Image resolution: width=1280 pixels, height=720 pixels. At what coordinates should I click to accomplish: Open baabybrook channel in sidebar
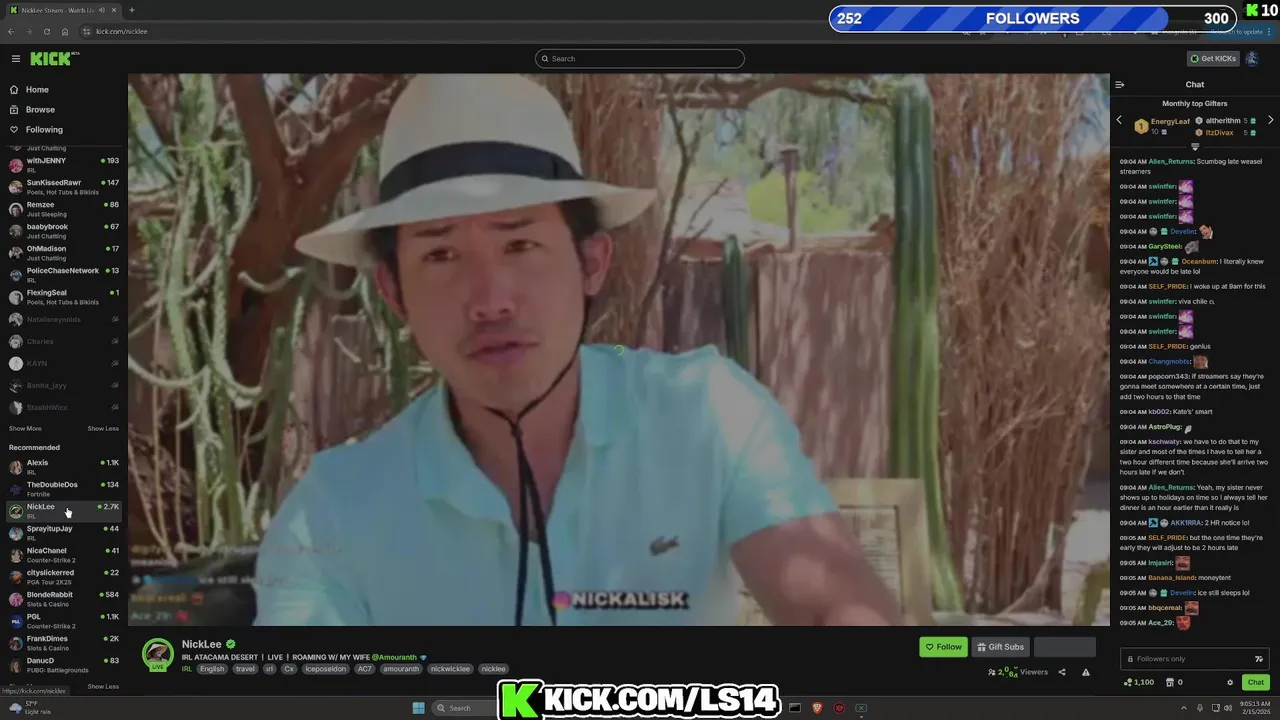pyautogui.click(x=64, y=231)
